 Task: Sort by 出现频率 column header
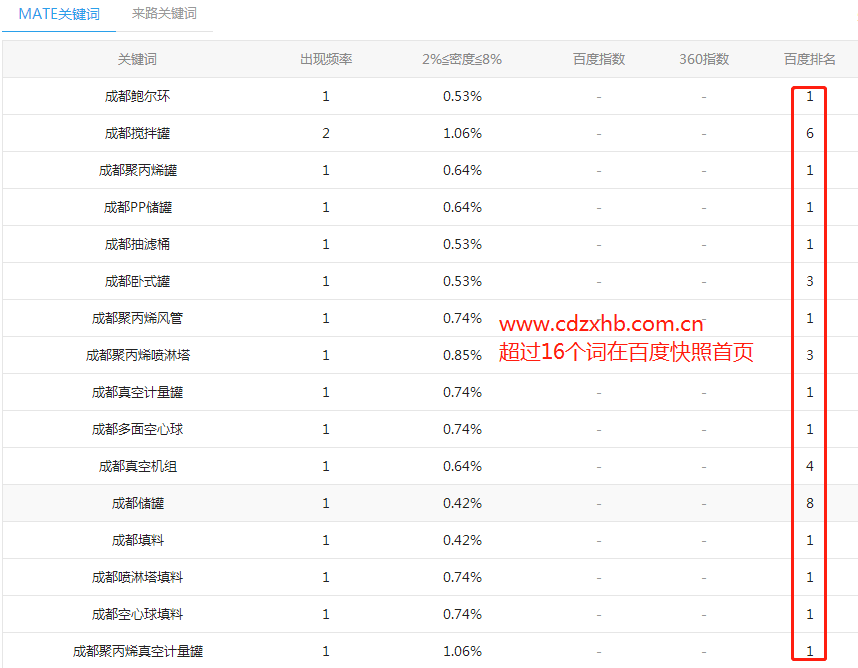point(326,59)
